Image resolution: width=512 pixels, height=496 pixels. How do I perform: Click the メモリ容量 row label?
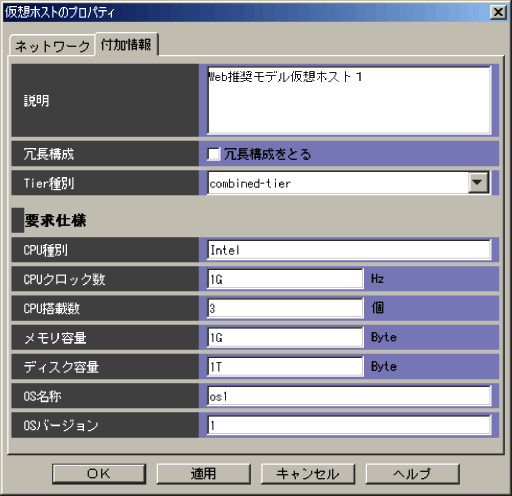(55, 338)
